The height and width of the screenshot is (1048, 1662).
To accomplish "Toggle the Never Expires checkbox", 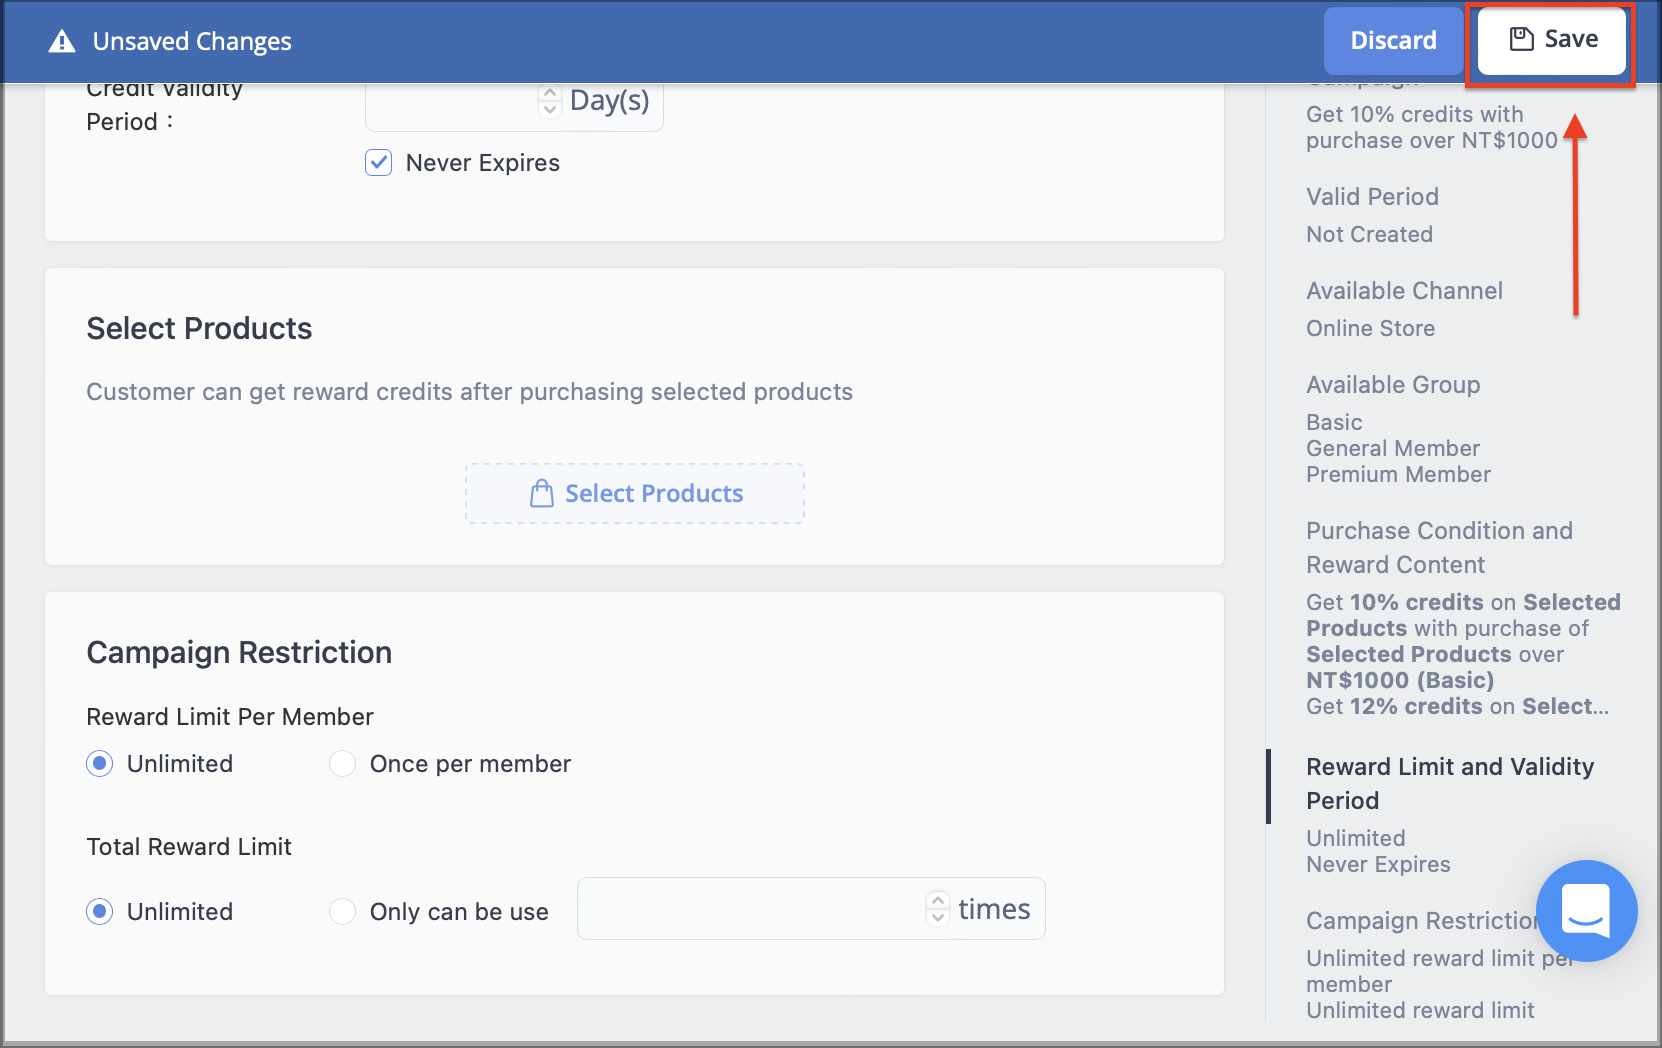I will tap(378, 163).
